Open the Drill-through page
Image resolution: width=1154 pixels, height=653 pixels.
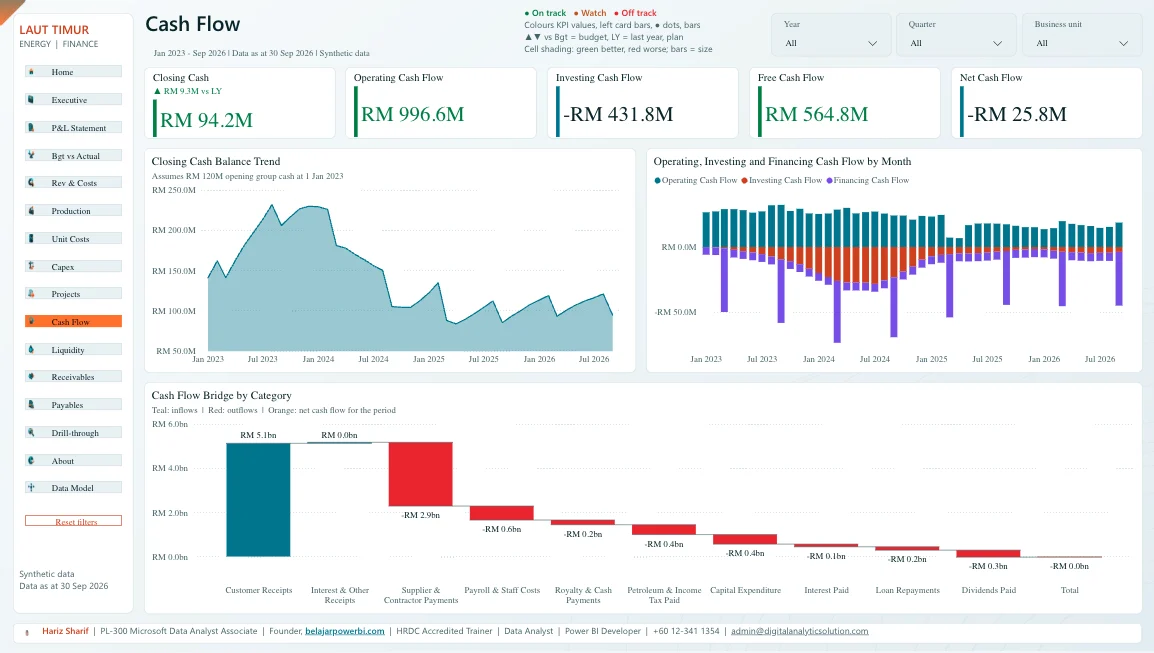coord(73,433)
